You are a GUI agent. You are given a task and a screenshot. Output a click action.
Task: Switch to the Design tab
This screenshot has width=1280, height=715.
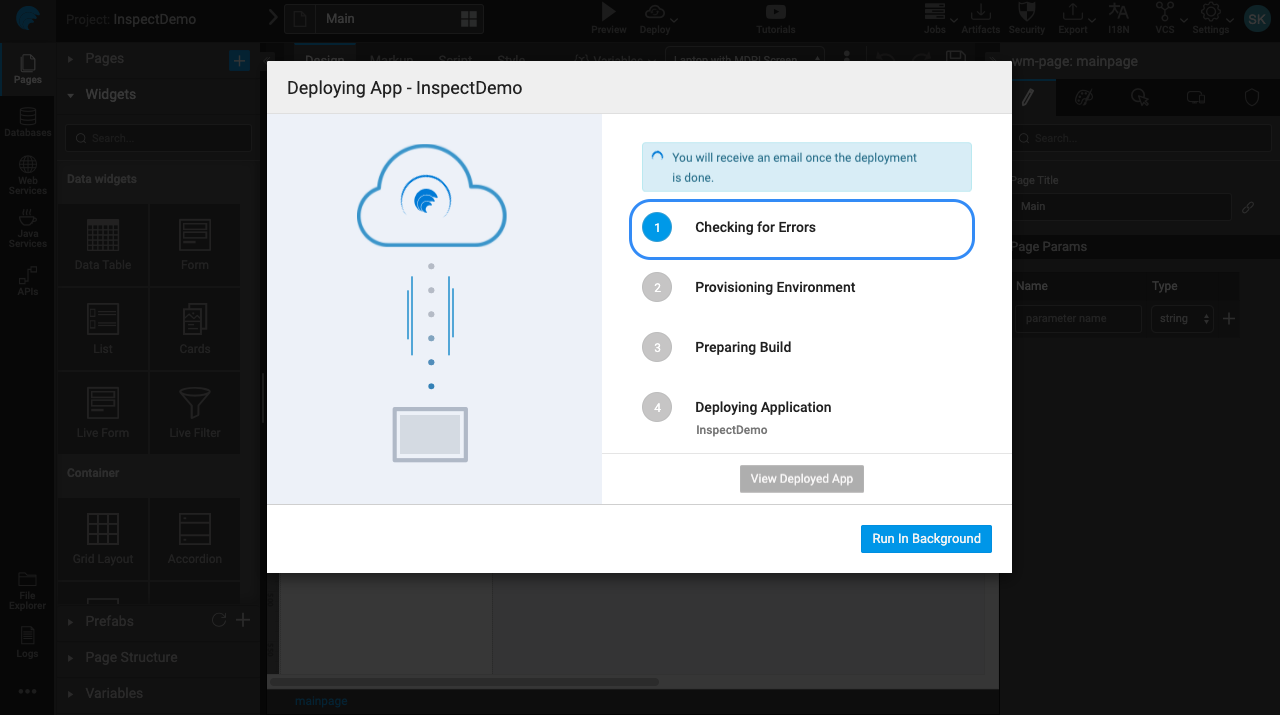pos(324,60)
